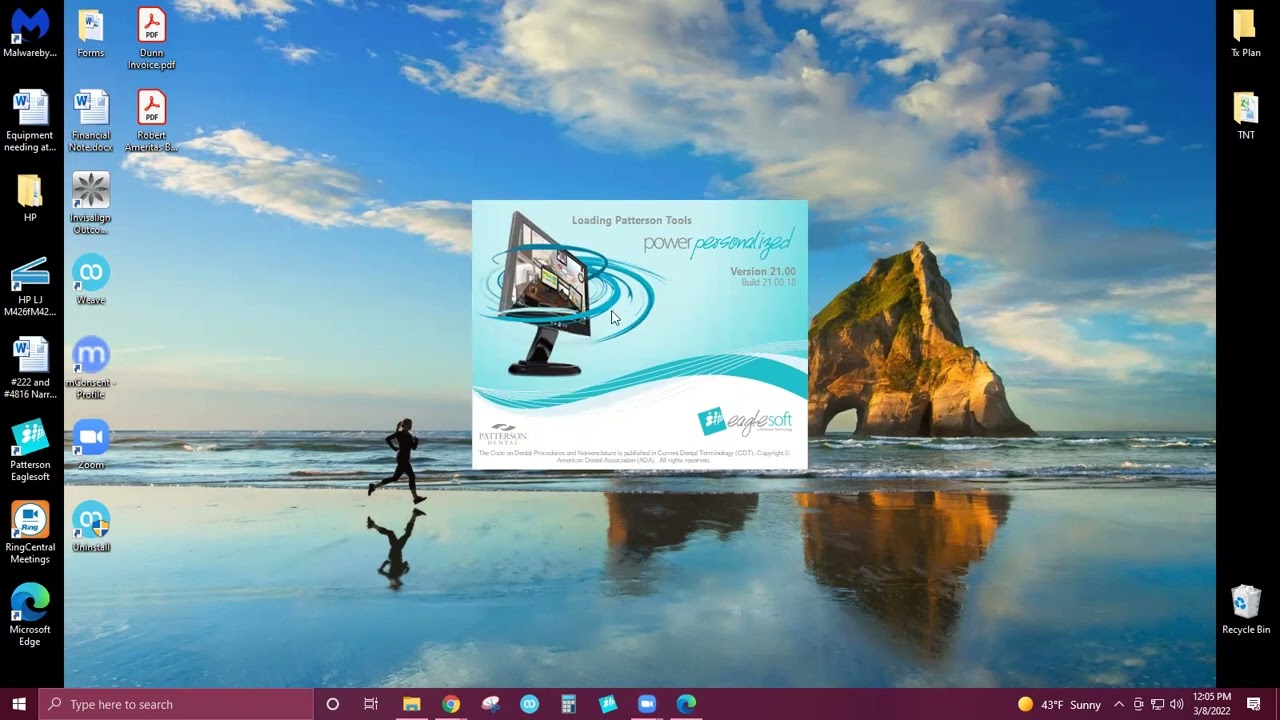Launch Zoom from desktop

pos(90,445)
